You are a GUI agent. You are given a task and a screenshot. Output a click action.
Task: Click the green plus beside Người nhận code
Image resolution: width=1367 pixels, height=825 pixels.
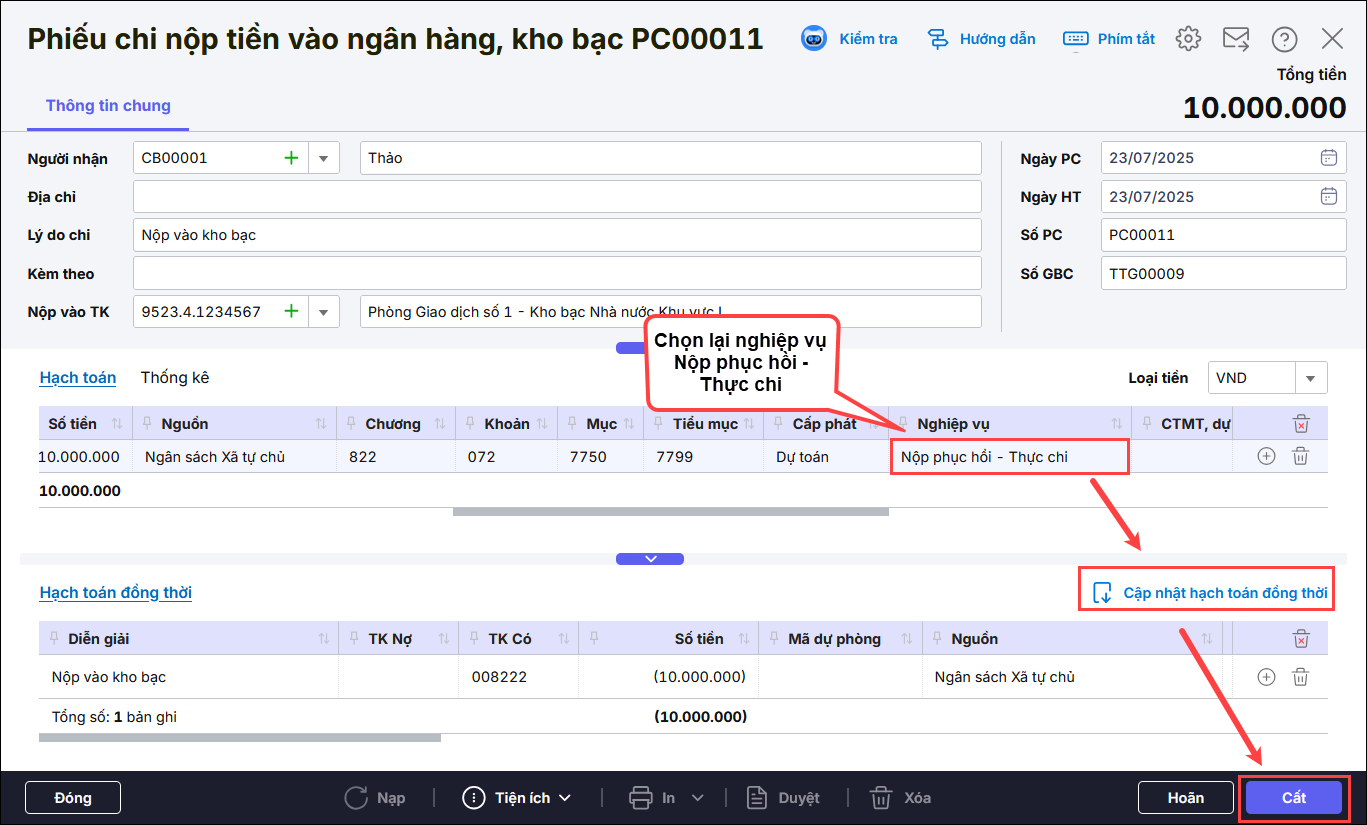(291, 158)
